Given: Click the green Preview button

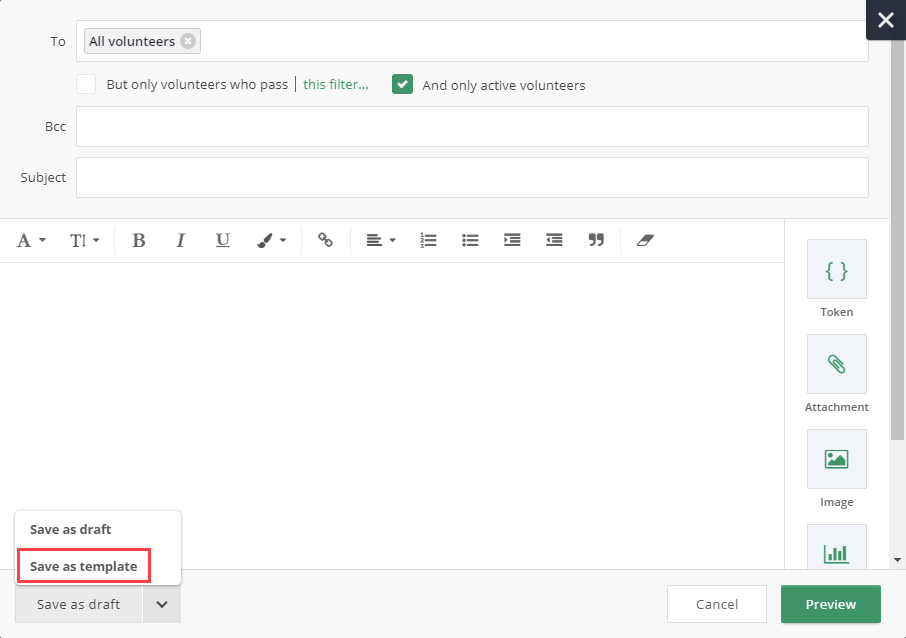Looking at the screenshot, I should point(830,604).
